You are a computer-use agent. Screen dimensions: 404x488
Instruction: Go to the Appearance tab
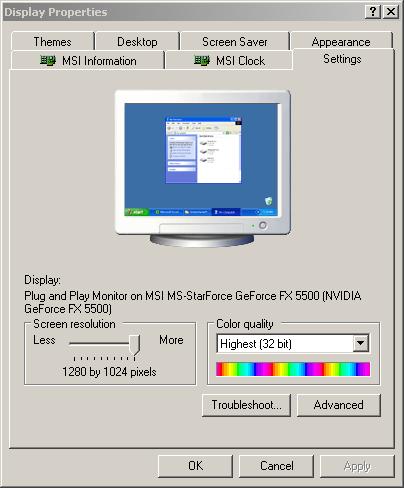[341, 42]
